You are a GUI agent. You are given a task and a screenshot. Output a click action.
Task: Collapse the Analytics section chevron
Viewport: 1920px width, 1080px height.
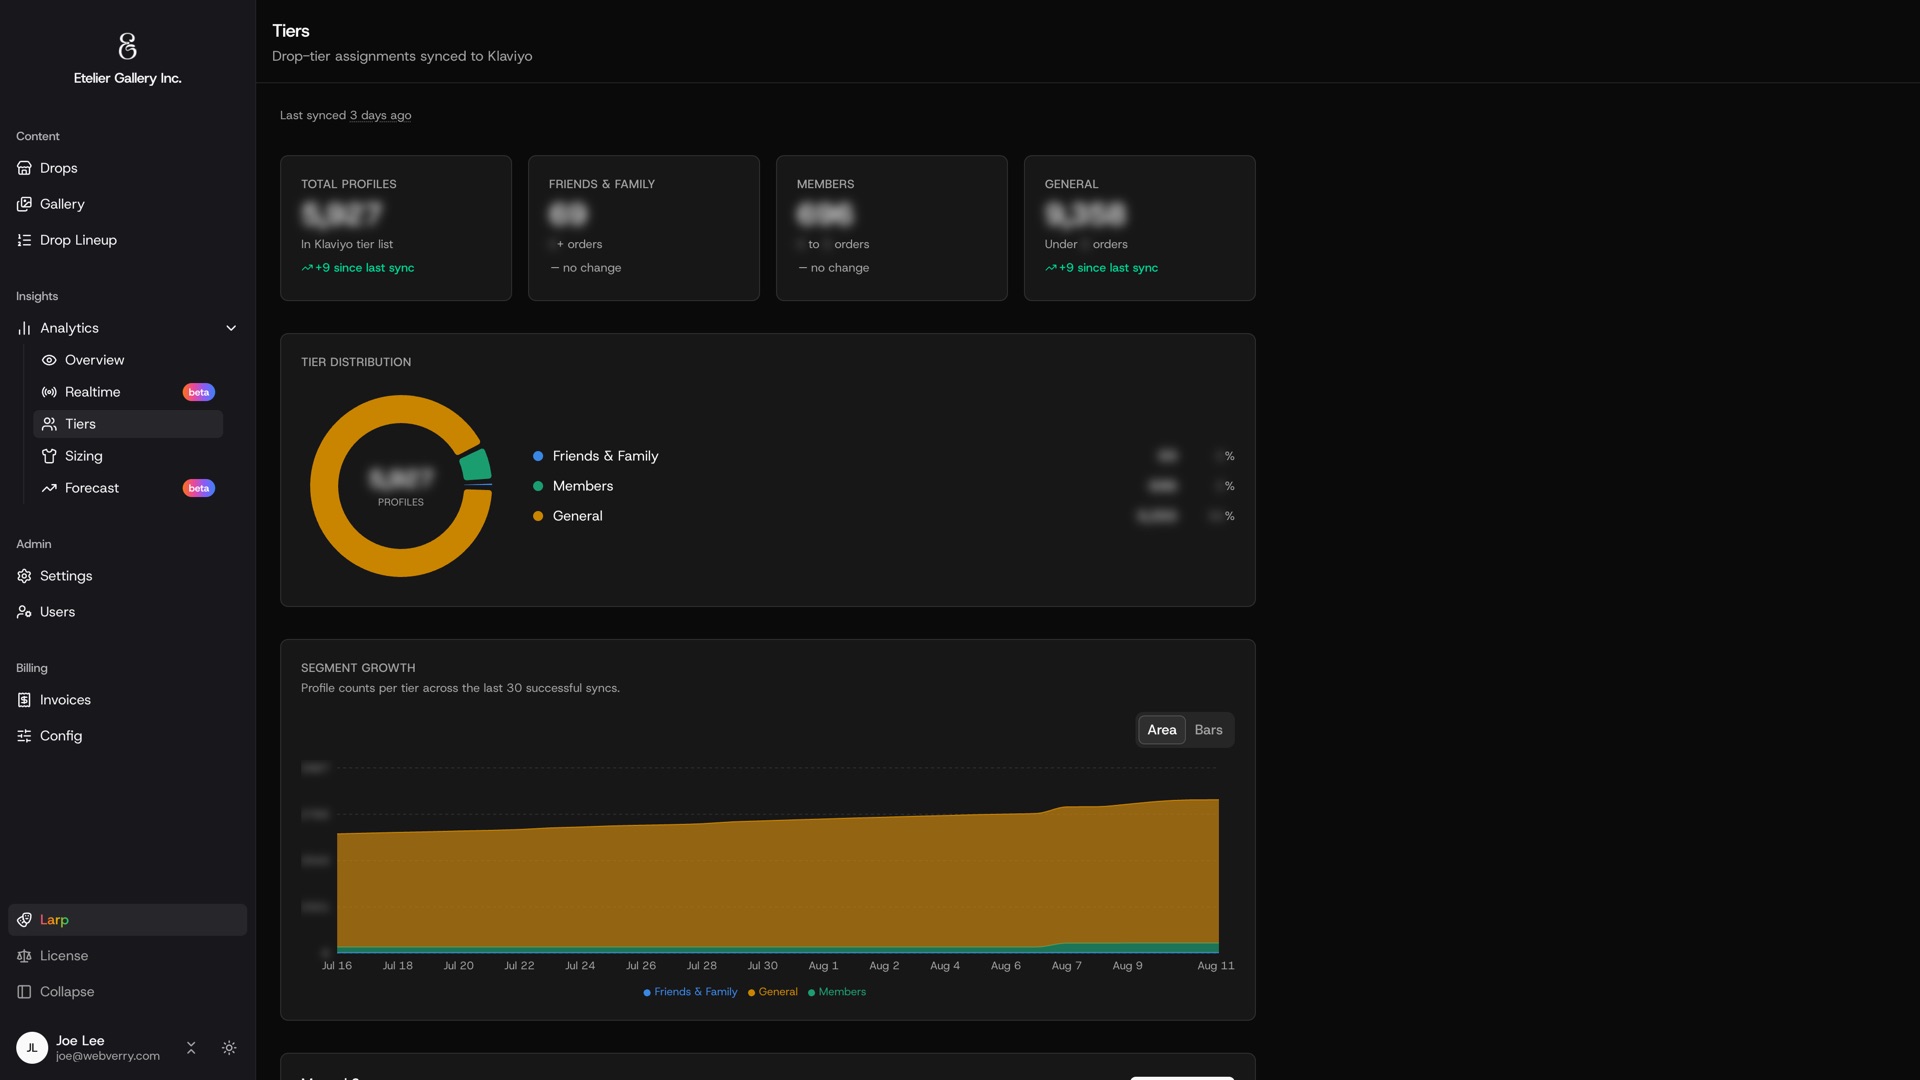231,328
